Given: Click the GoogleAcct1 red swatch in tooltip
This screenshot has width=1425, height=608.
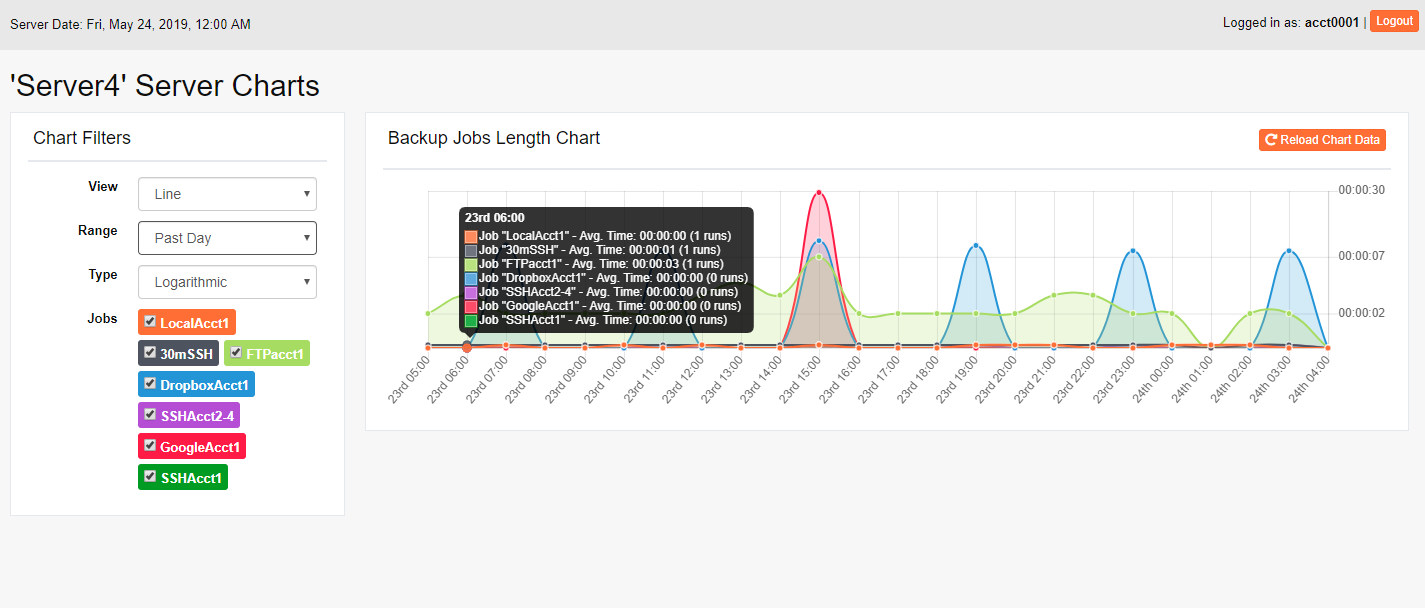Looking at the screenshot, I should pyautogui.click(x=471, y=306).
